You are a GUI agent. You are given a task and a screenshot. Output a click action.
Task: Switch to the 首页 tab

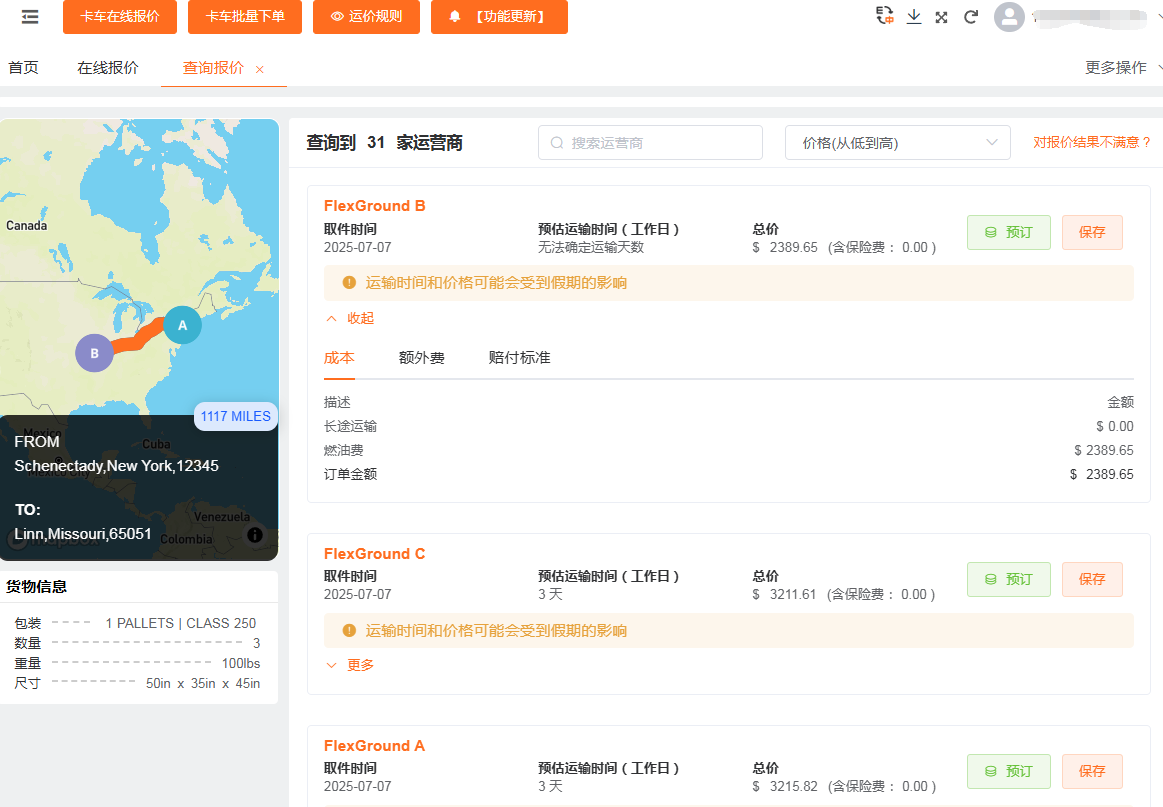[23, 67]
